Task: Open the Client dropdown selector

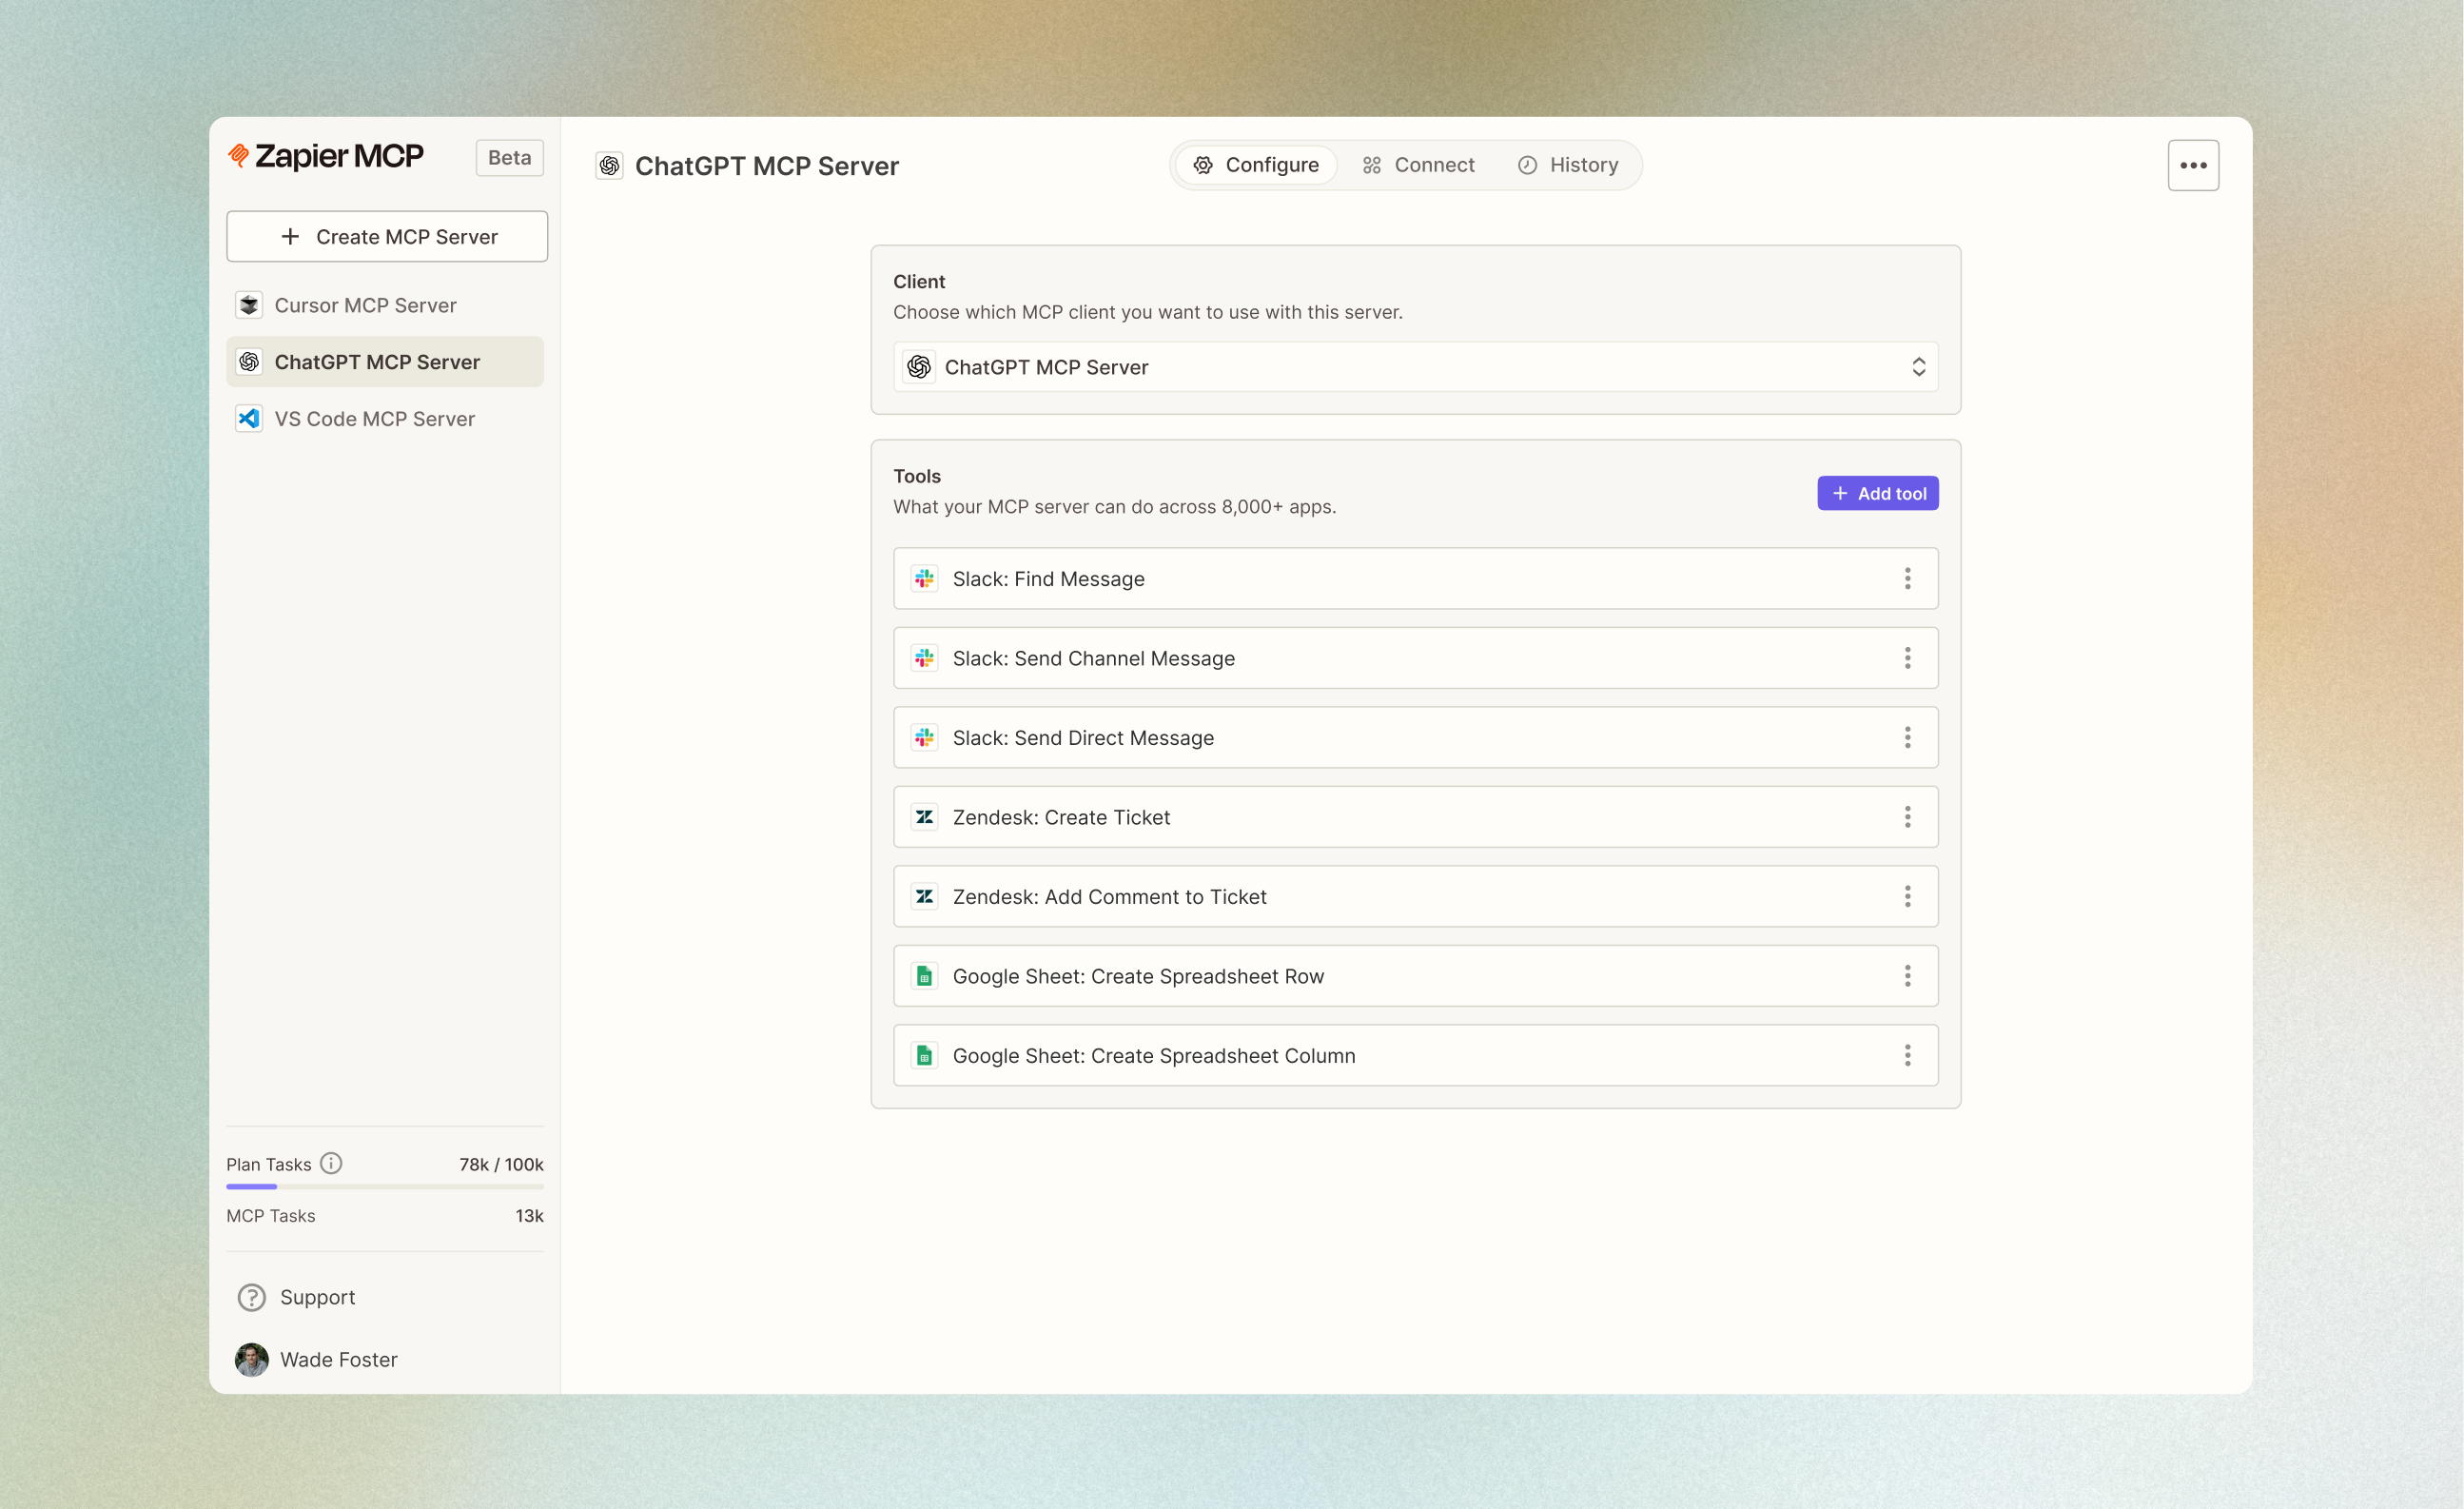Action: click(1415, 367)
